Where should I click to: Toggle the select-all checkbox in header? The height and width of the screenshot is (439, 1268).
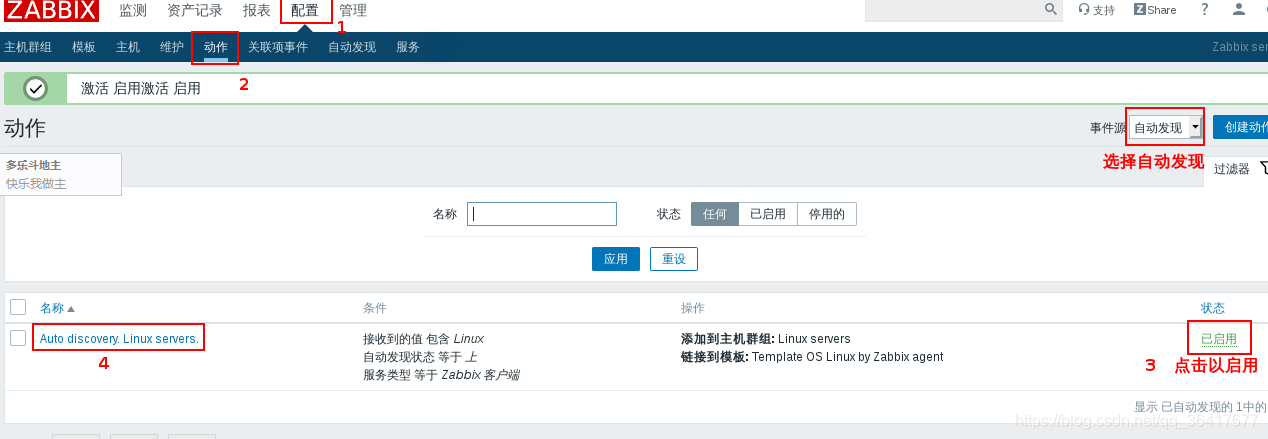(18, 307)
